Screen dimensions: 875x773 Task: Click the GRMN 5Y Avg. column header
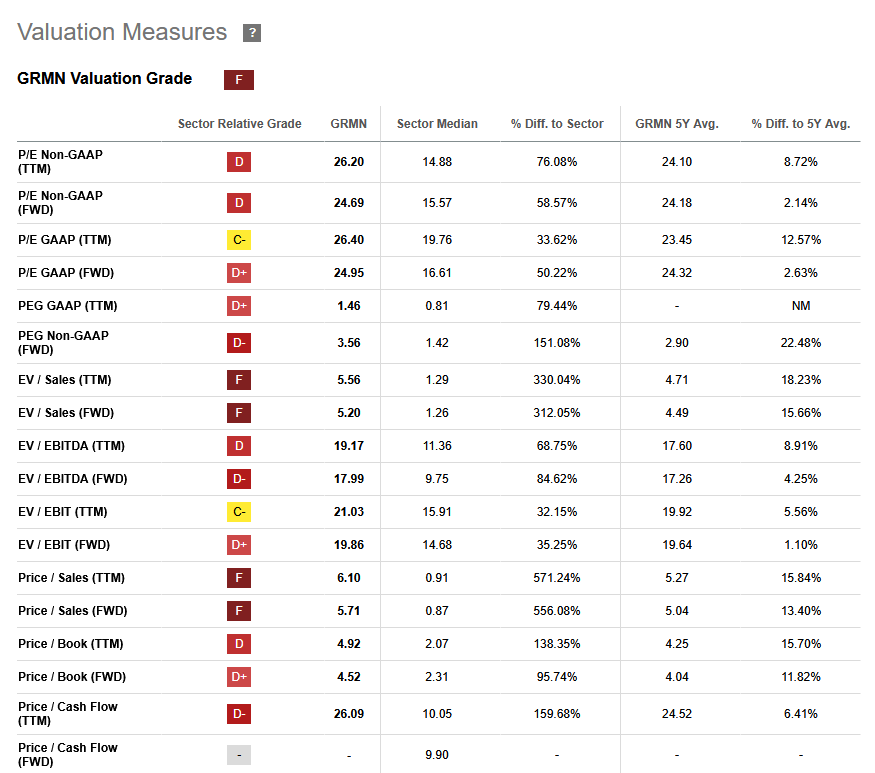pyautogui.click(x=677, y=124)
